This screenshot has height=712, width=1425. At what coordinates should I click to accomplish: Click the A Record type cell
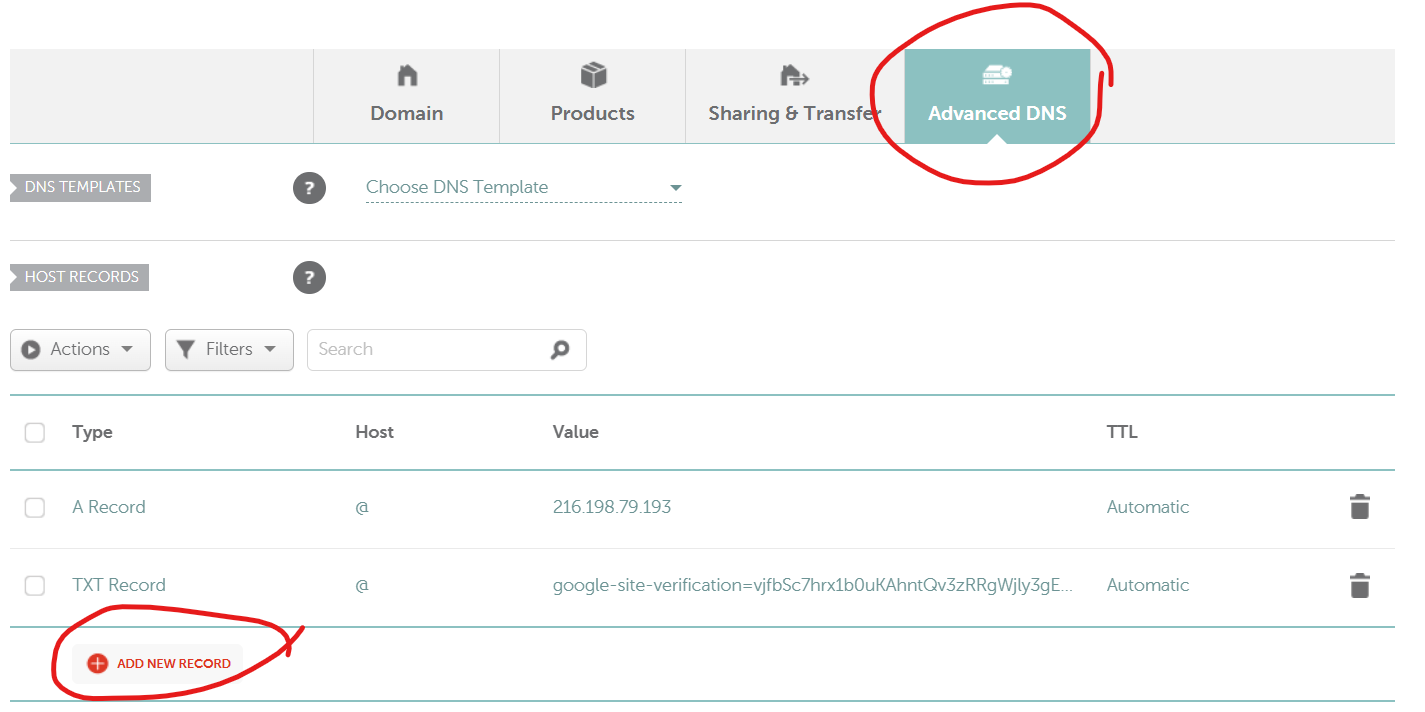(109, 507)
